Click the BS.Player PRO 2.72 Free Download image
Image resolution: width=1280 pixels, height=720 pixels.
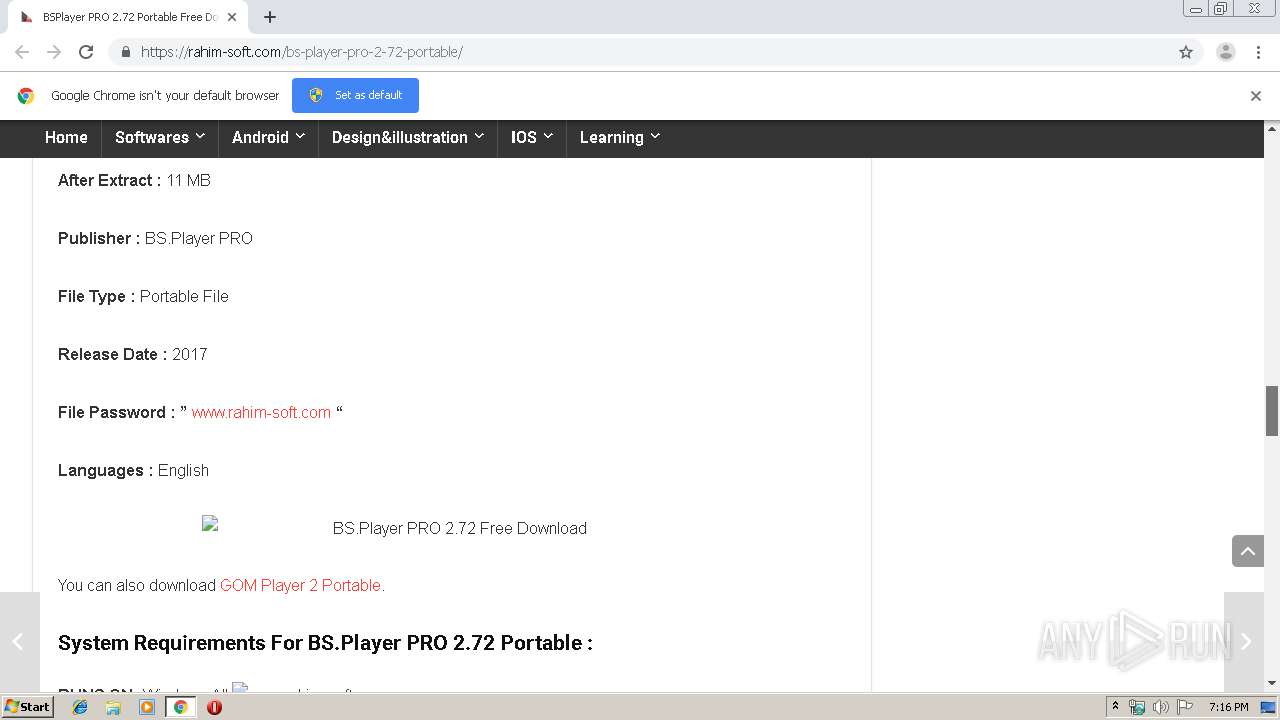[394, 527]
